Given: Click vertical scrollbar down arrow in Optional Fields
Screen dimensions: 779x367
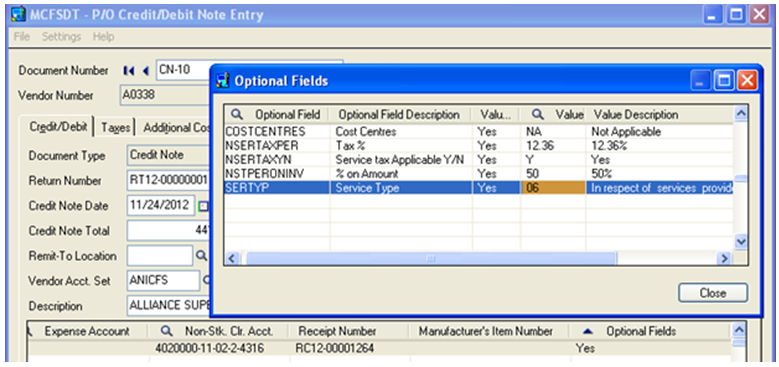Looking at the screenshot, I should (x=740, y=242).
